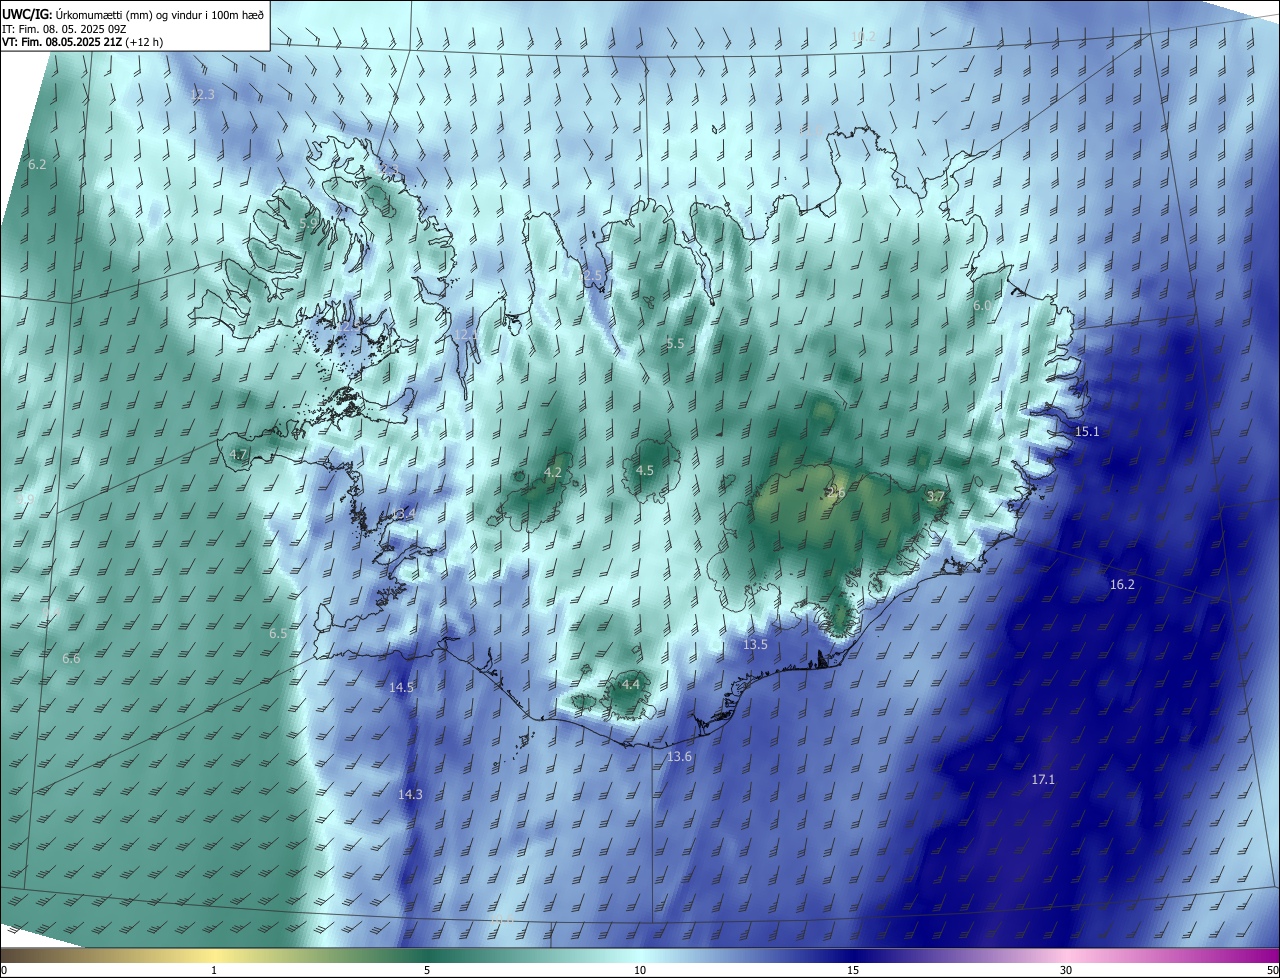Click the colour scale tick label 30
The image size is (1280, 978).
click(x=1066, y=970)
